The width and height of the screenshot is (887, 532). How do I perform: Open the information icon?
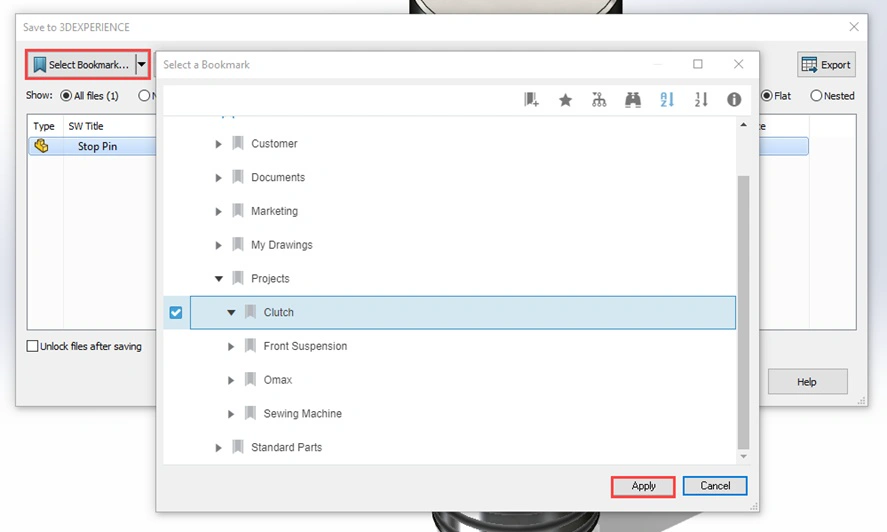click(x=734, y=100)
